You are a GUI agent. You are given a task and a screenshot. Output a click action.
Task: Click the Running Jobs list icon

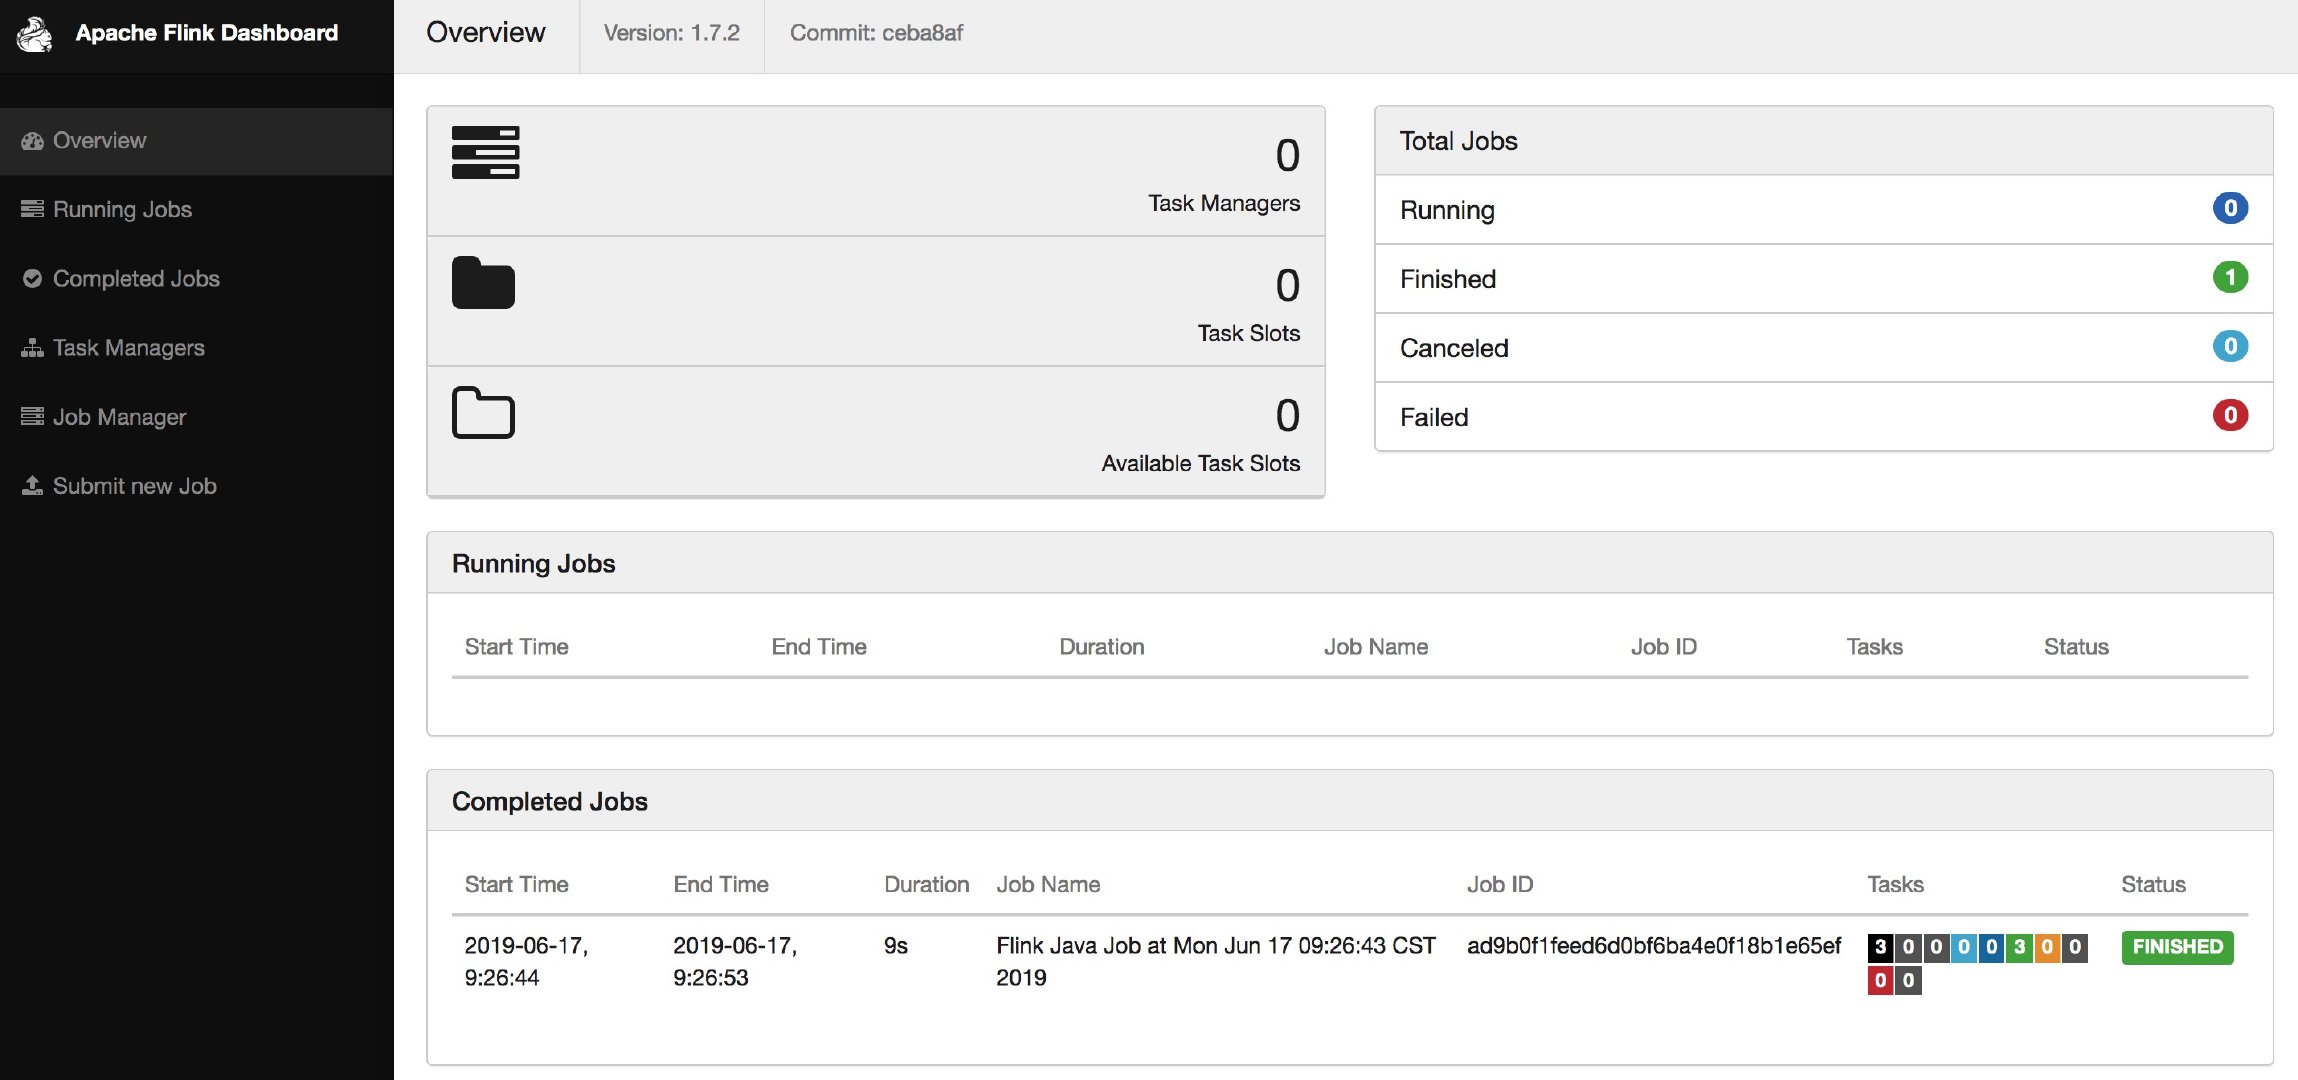pos(30,208)
